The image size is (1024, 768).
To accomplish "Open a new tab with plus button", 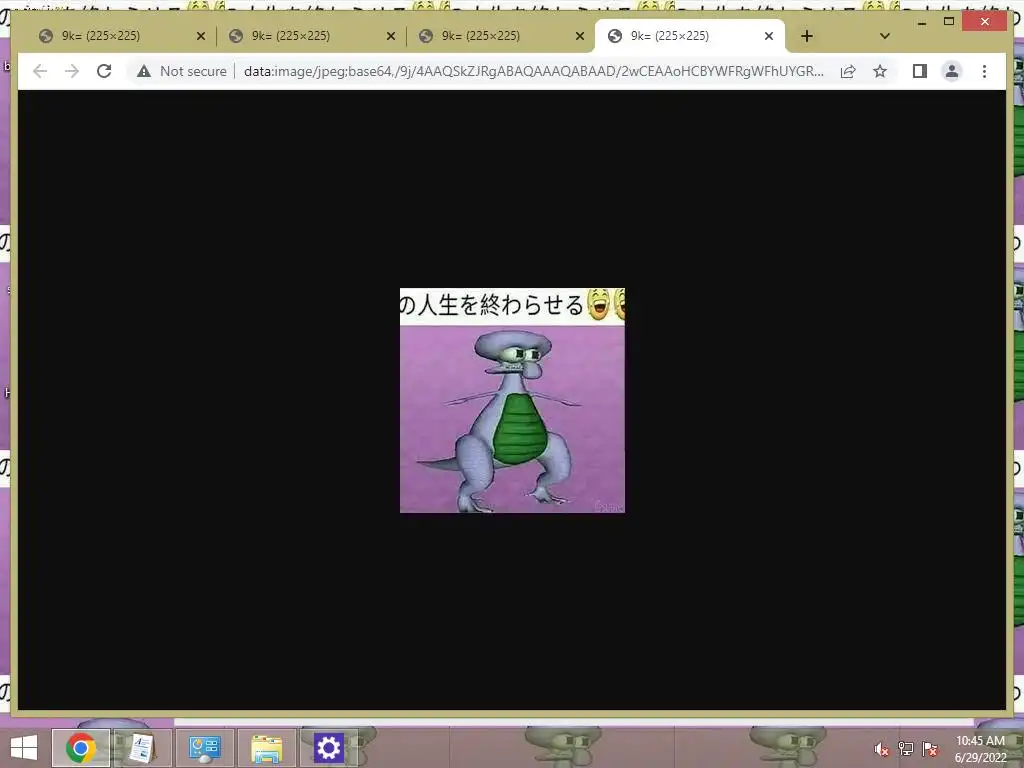I will pos(807,36).
